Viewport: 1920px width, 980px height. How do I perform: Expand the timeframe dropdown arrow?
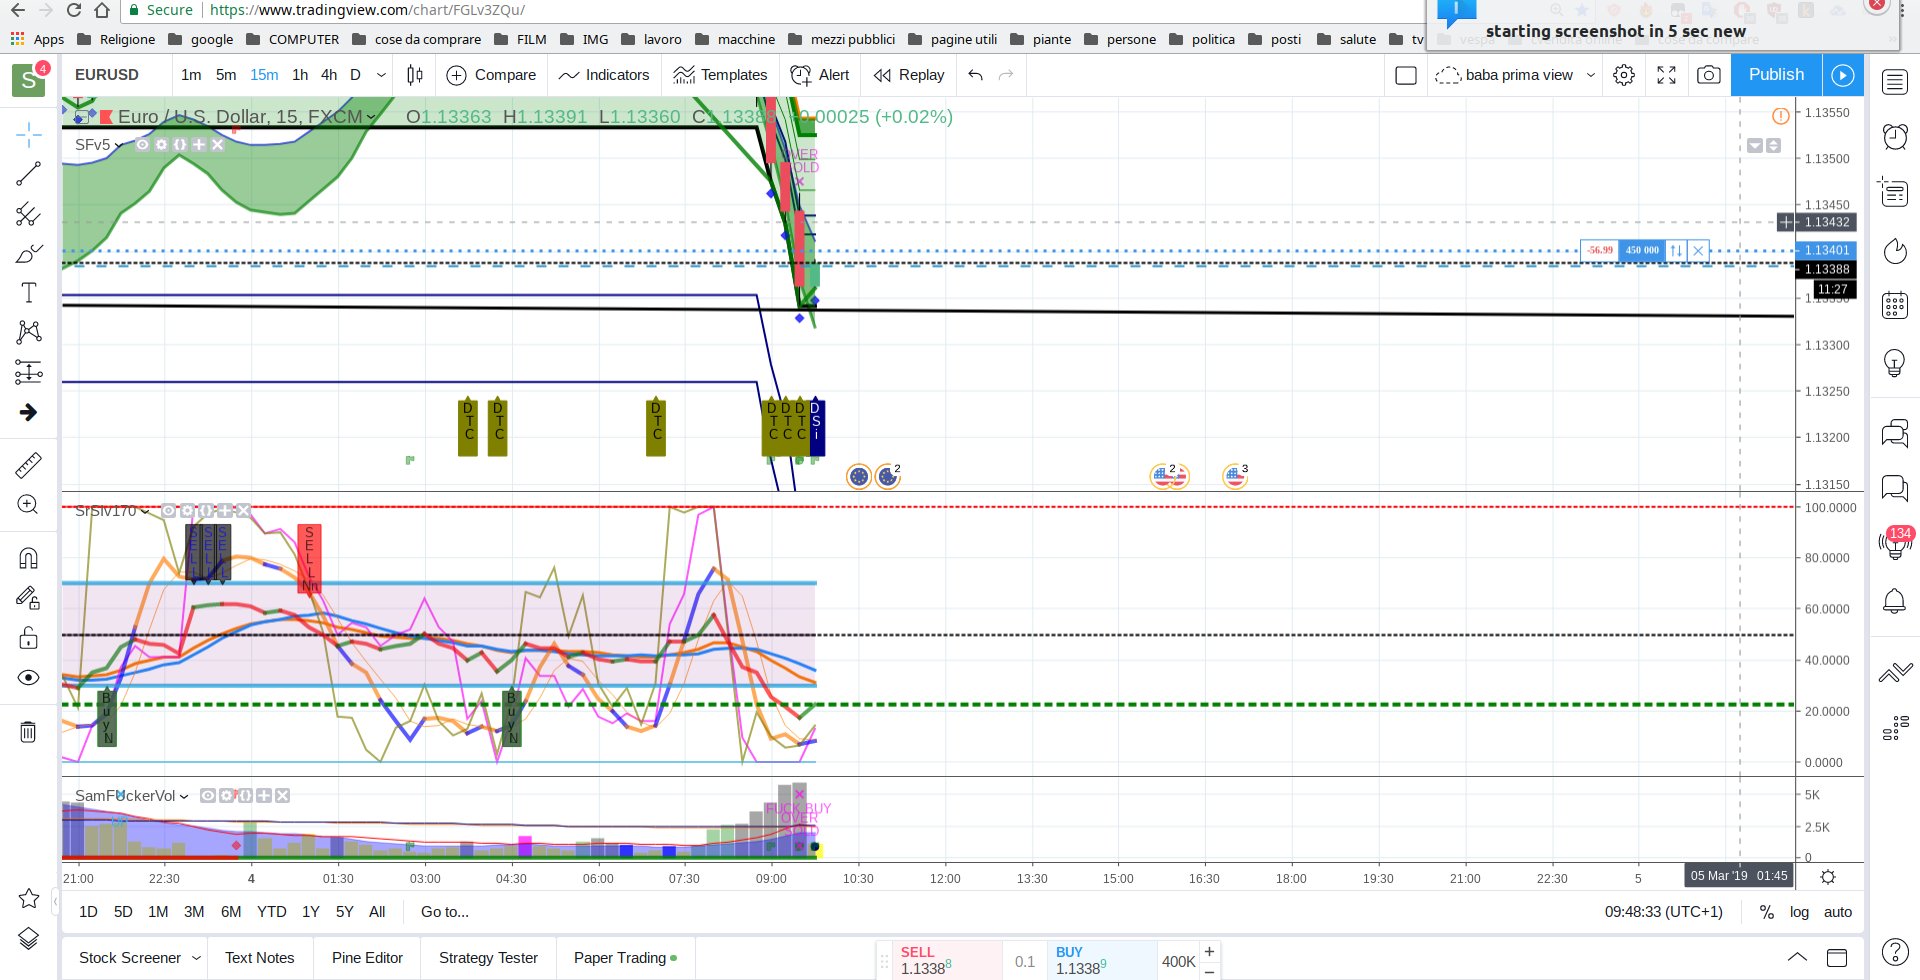[381, 75]
